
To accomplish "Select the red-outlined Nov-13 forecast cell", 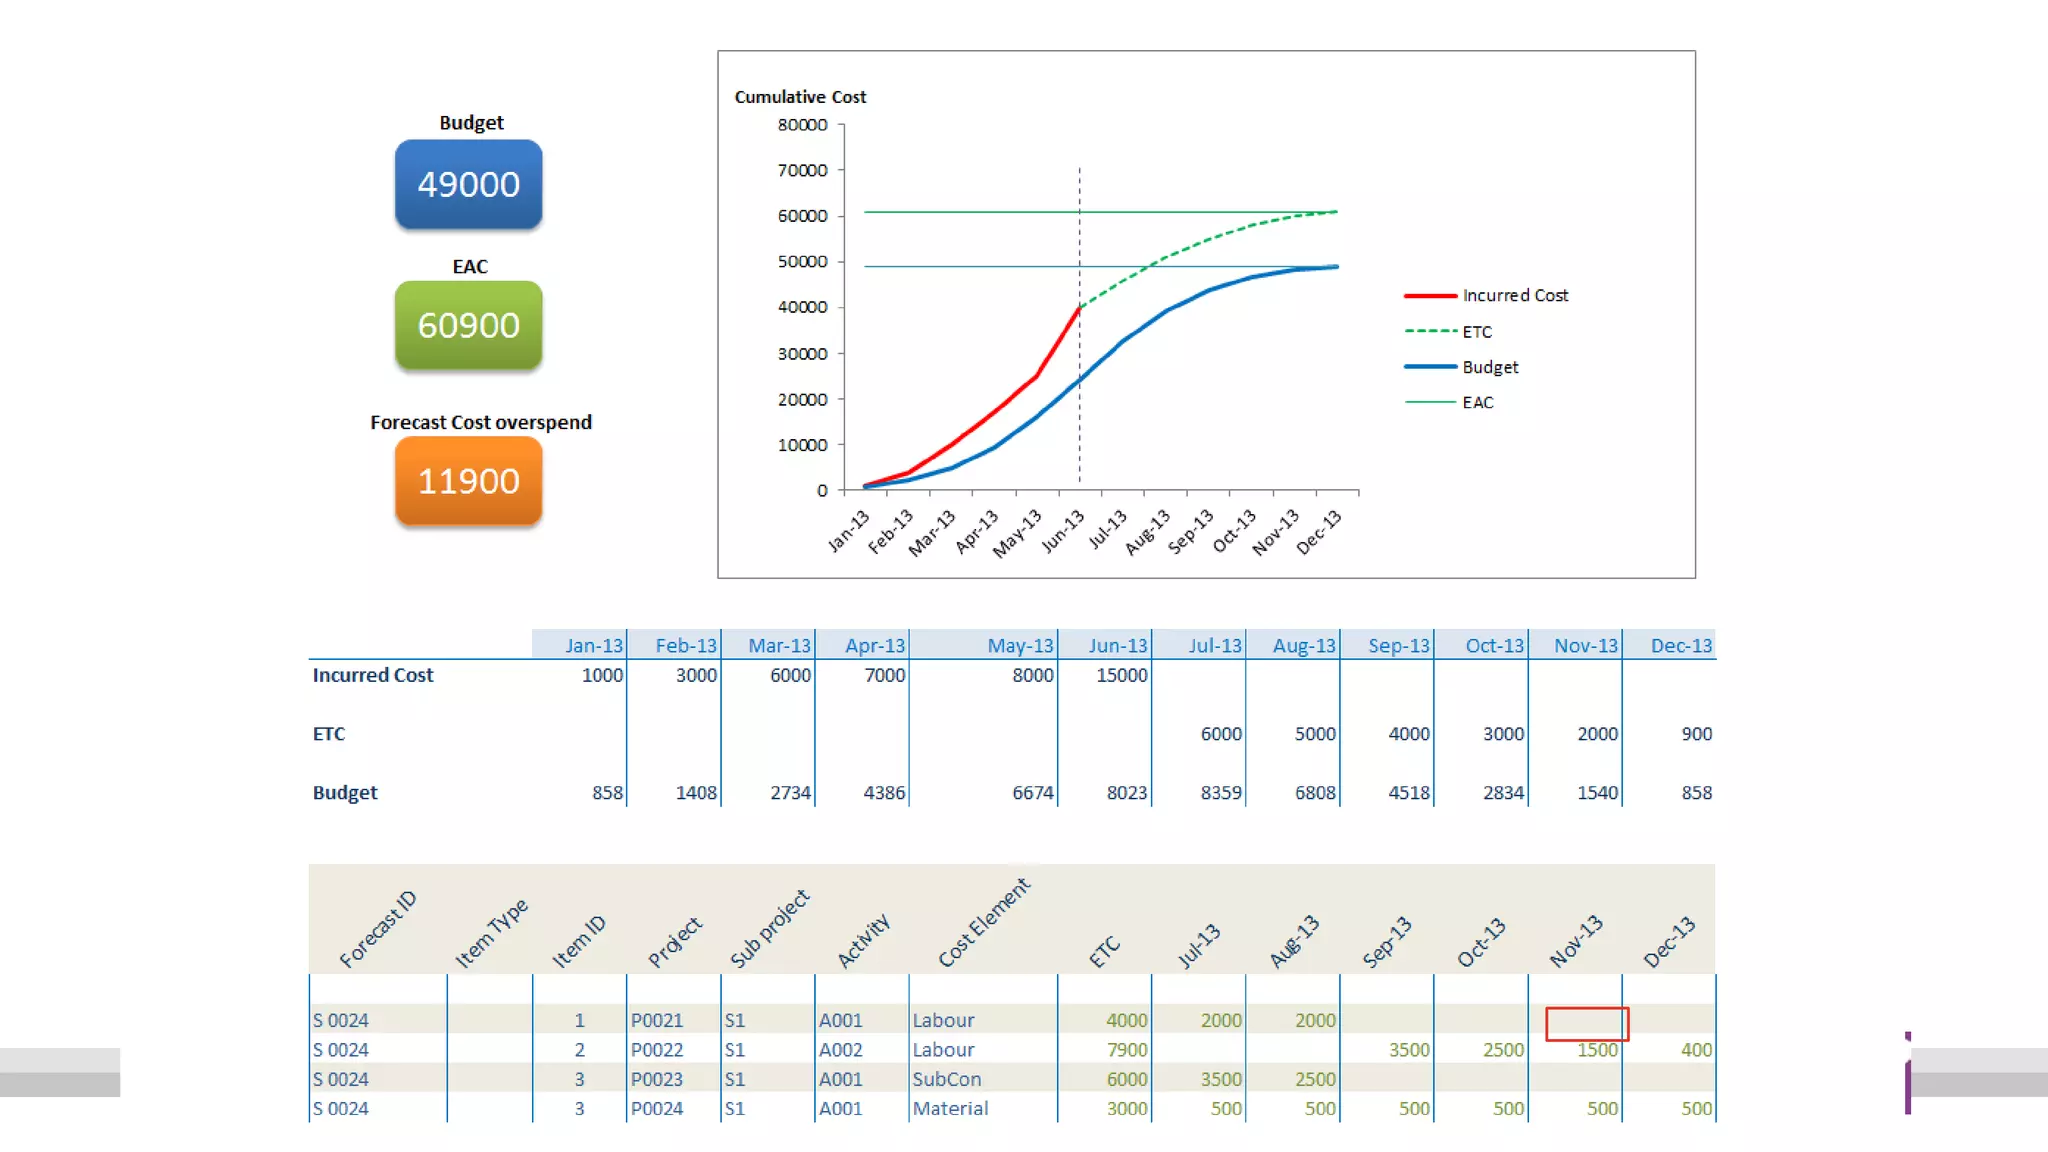I will tap(1586, 1023).
